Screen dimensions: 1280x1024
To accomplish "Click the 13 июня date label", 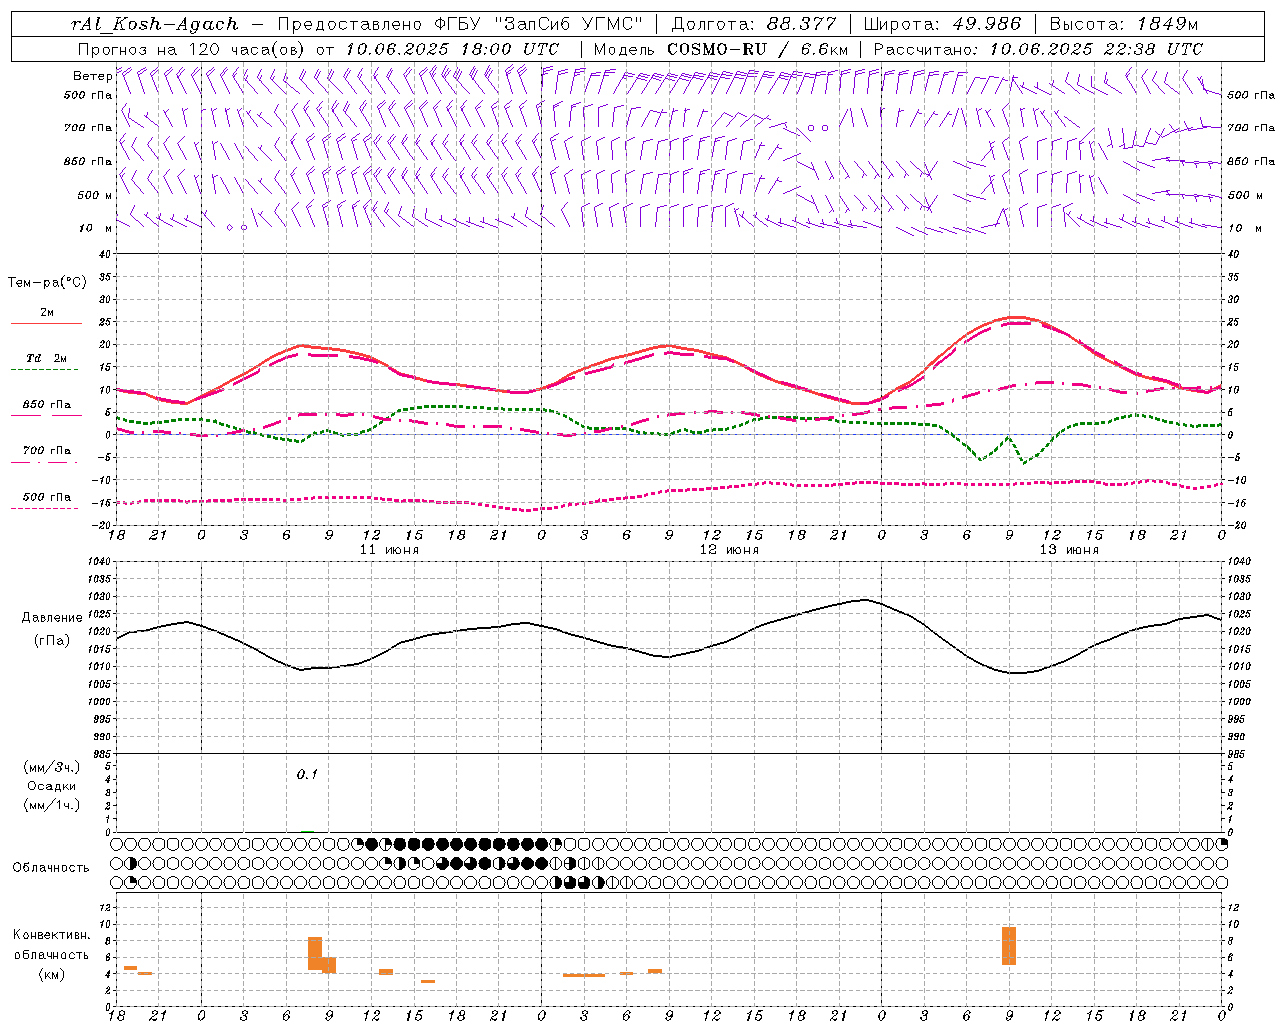I will tap(1070, 550).
